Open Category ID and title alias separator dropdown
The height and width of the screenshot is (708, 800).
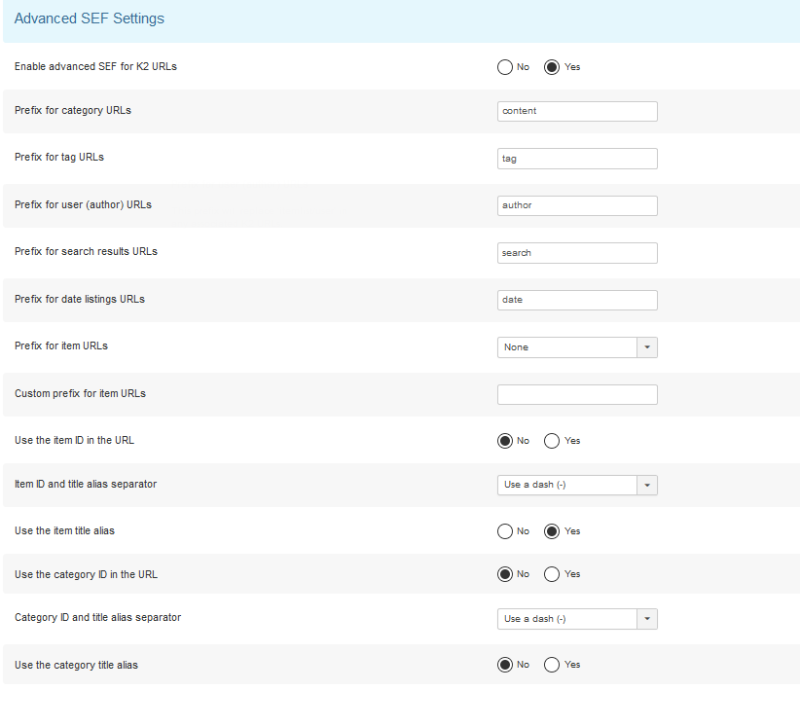[x=577, y=619]
